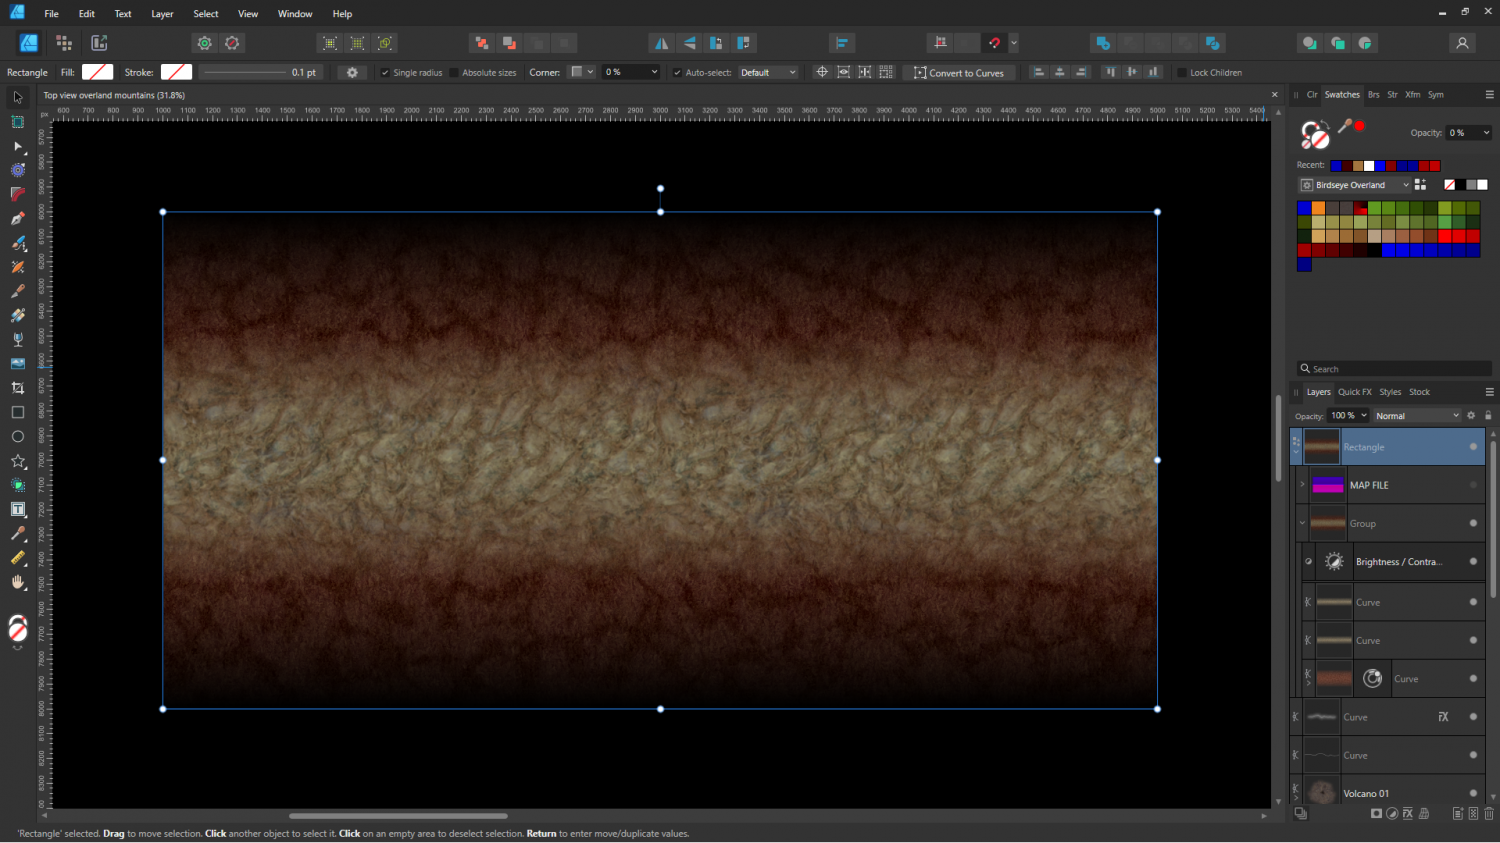Click Flip Horizontal in toolbar
Viewport: 1500px width, 843px height.
661,43
